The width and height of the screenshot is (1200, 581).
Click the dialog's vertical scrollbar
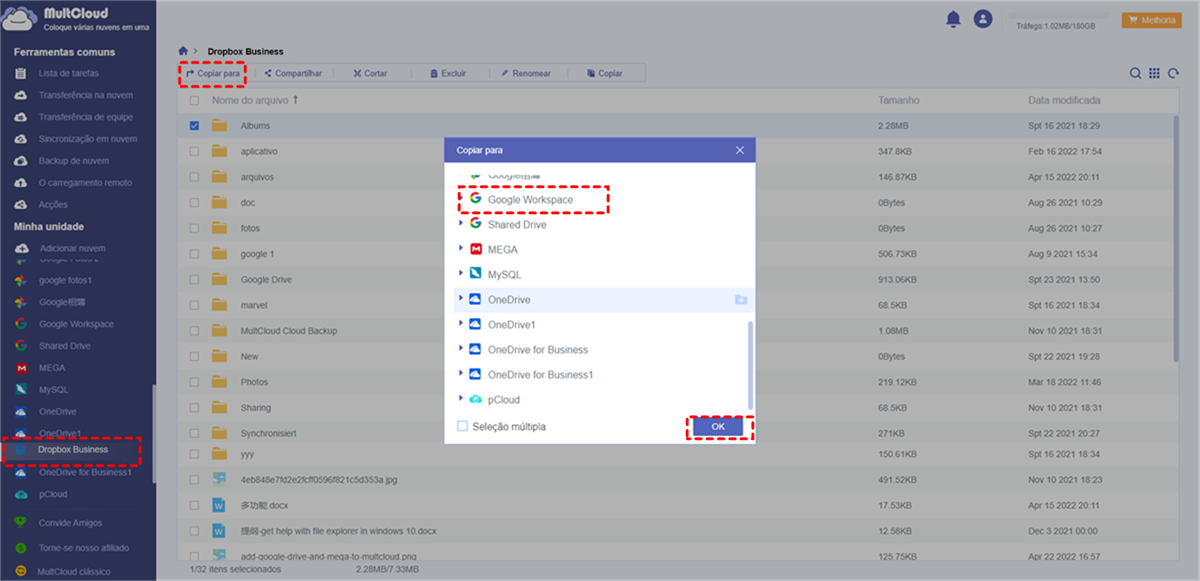tap(752, 363)
